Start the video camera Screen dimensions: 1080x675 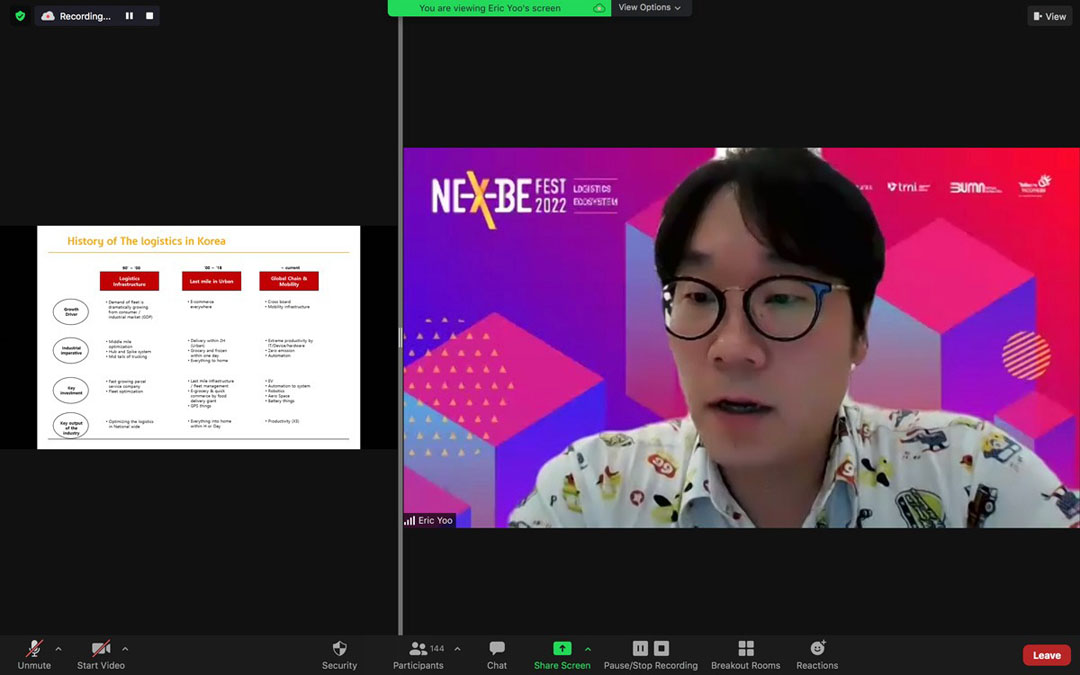pyautogui.click(x=101, y=655)
